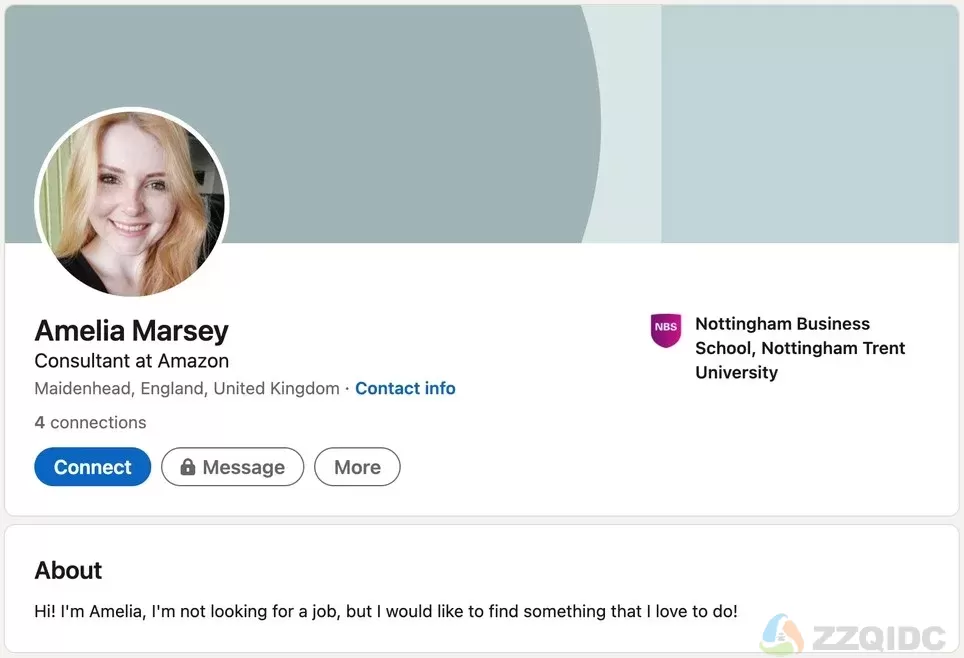Viewport: 964px width, 658px height.
Task: Click the ZZQIDC watermark logo icon
Action: tap(783, 635)
